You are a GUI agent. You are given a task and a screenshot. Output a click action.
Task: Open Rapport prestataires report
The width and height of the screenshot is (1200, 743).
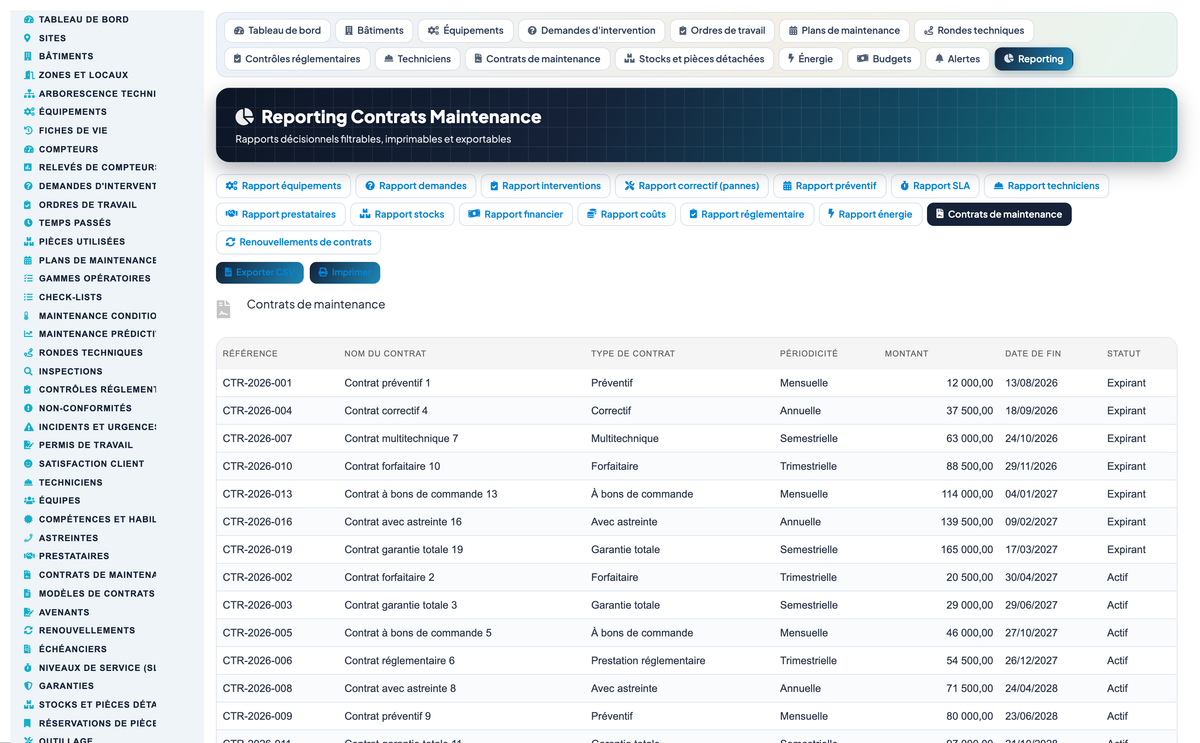[281, 214]
